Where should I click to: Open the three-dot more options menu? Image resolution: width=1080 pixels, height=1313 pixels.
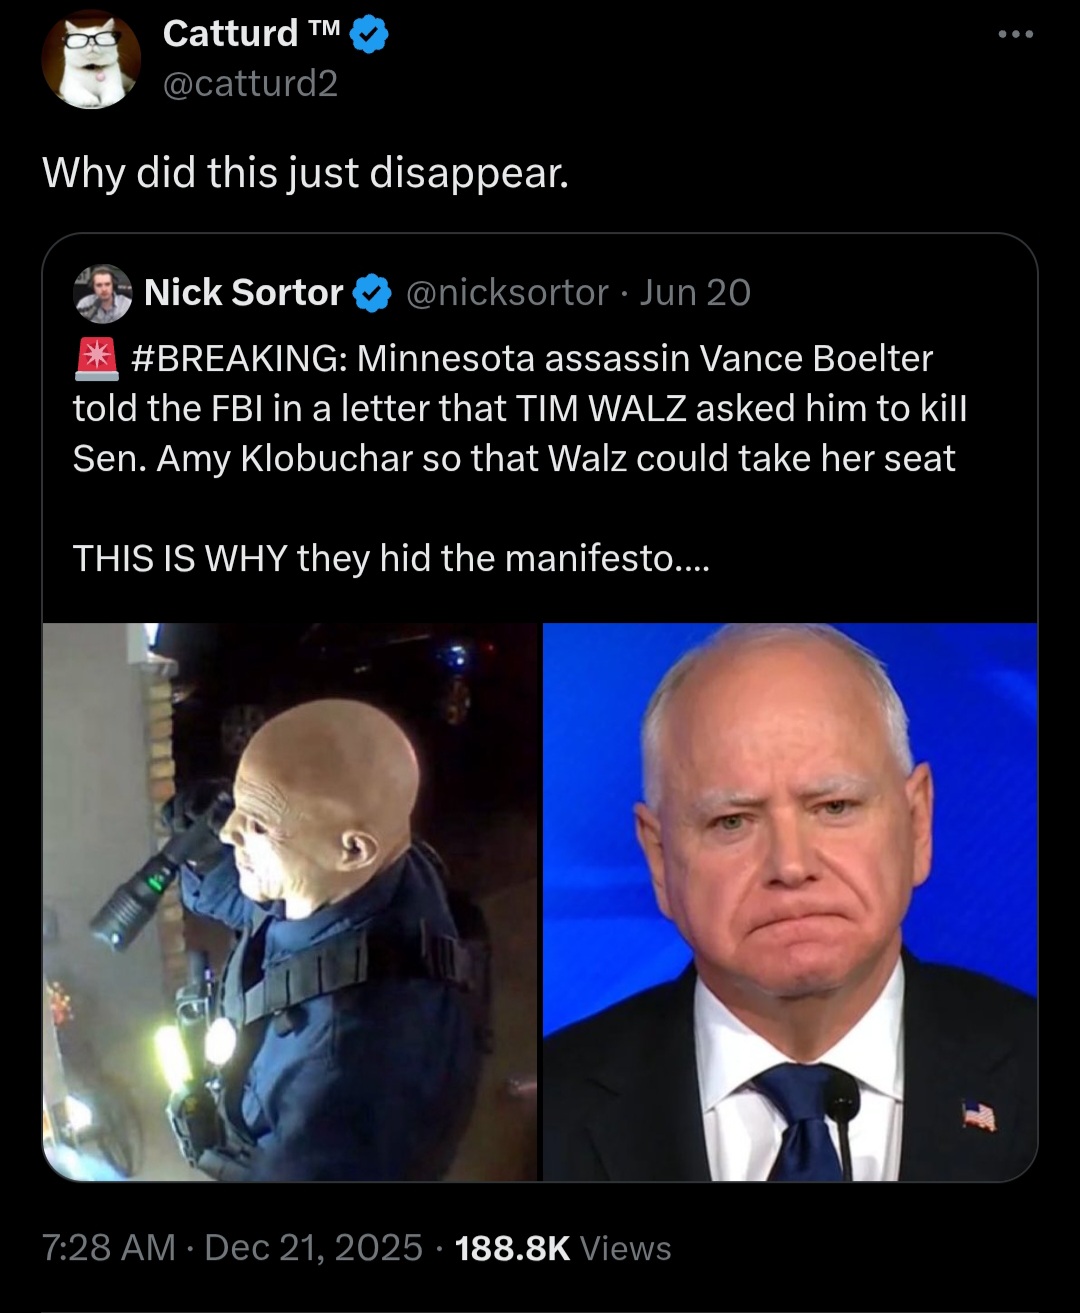click(1015, 34)
